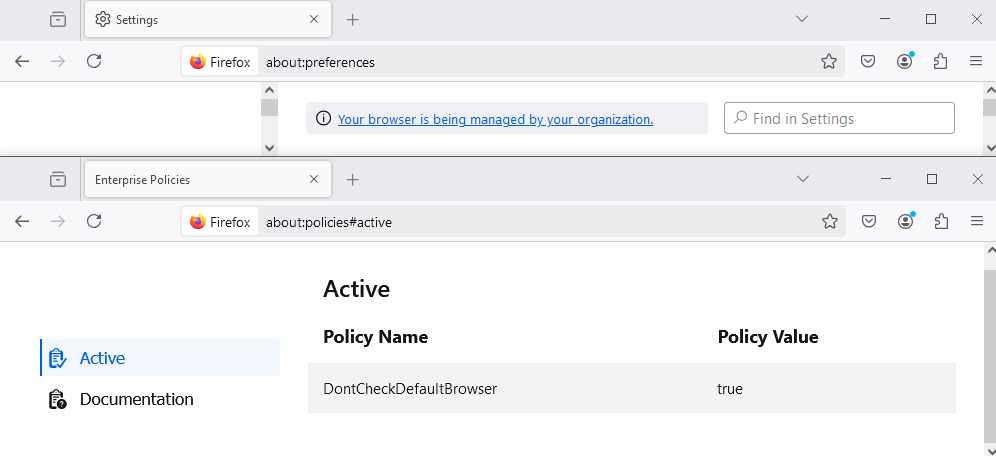Click the reload icon in the Enterprise Policies window

click(94, 222)
